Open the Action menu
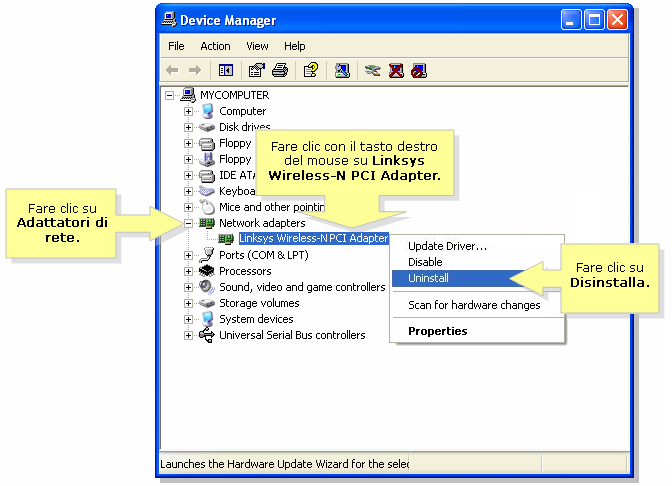672x486 pixels. click(216, 46)
